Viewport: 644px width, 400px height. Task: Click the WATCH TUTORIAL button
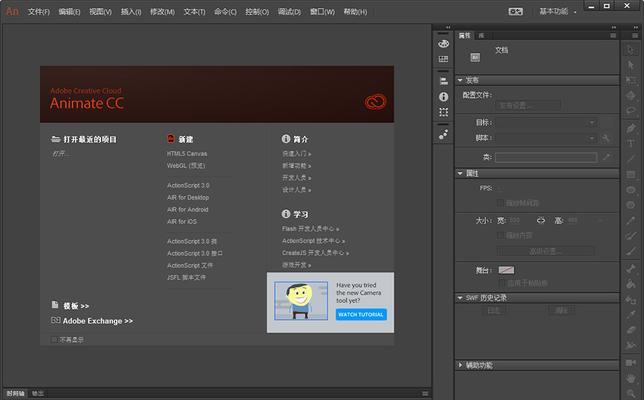pos(361,315)
